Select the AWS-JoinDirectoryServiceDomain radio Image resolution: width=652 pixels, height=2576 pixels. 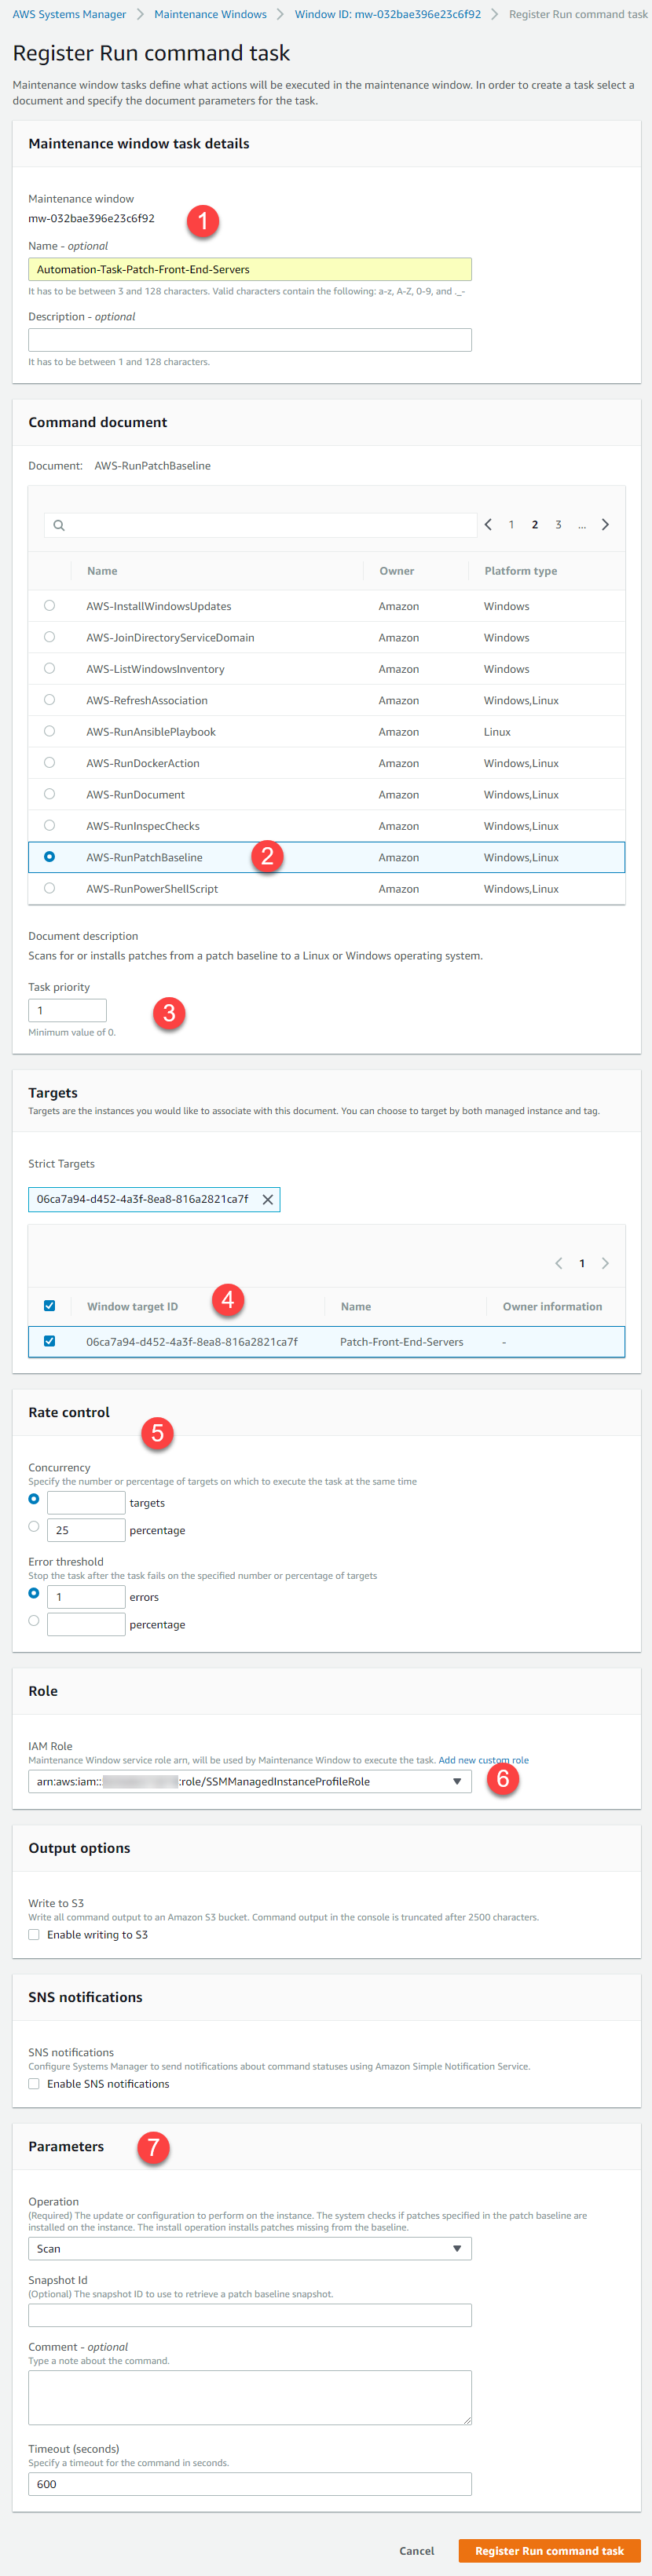tap(49, 637)
